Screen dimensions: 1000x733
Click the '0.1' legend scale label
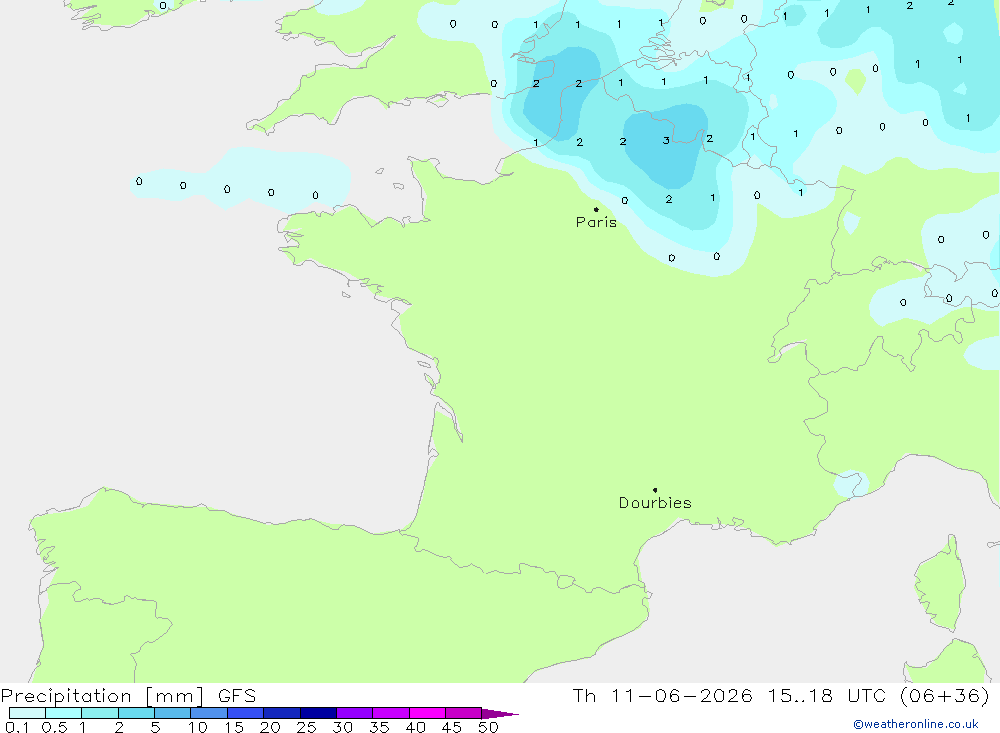[17, 727]
